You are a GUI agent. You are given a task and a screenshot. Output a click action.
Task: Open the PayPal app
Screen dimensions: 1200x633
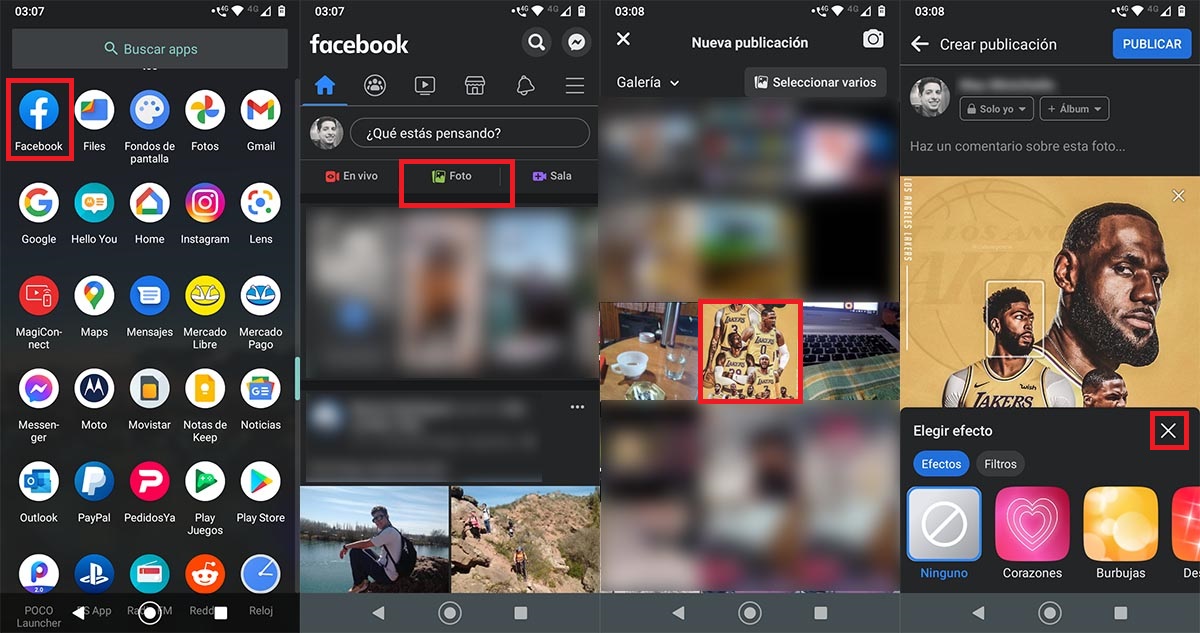pyautogui.click(x=94, y=482)
